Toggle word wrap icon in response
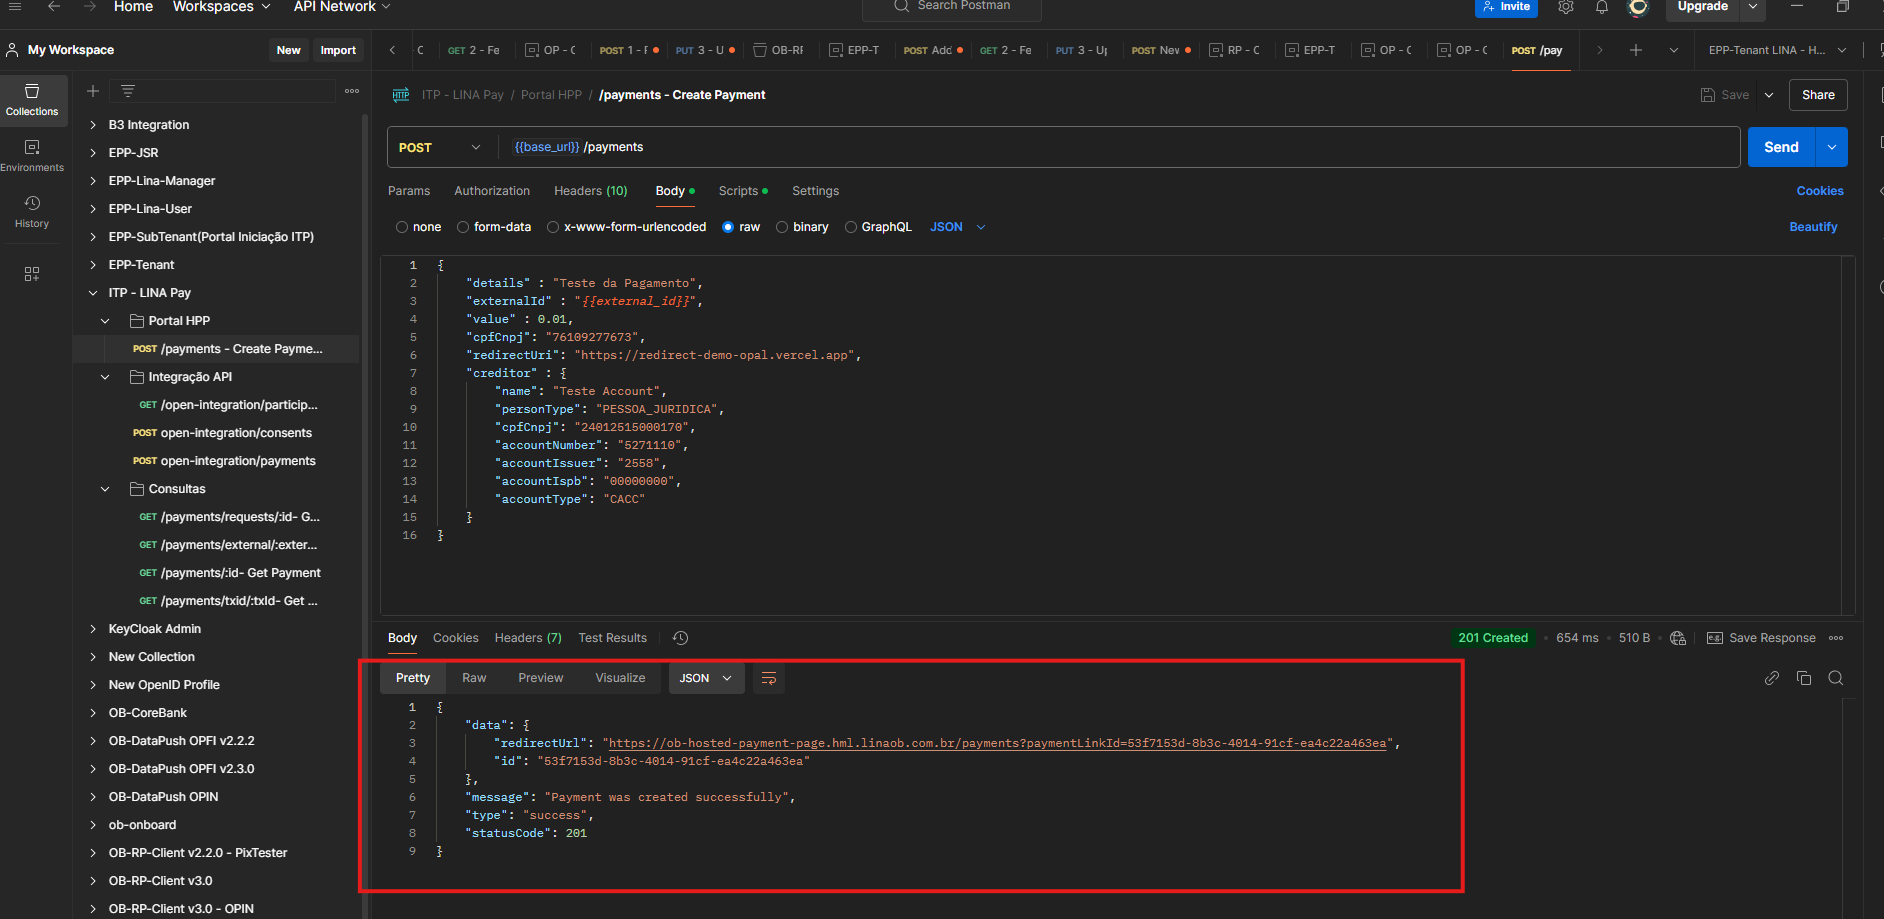The width and height of the screenshot is (1884, 919). point(769,678)
